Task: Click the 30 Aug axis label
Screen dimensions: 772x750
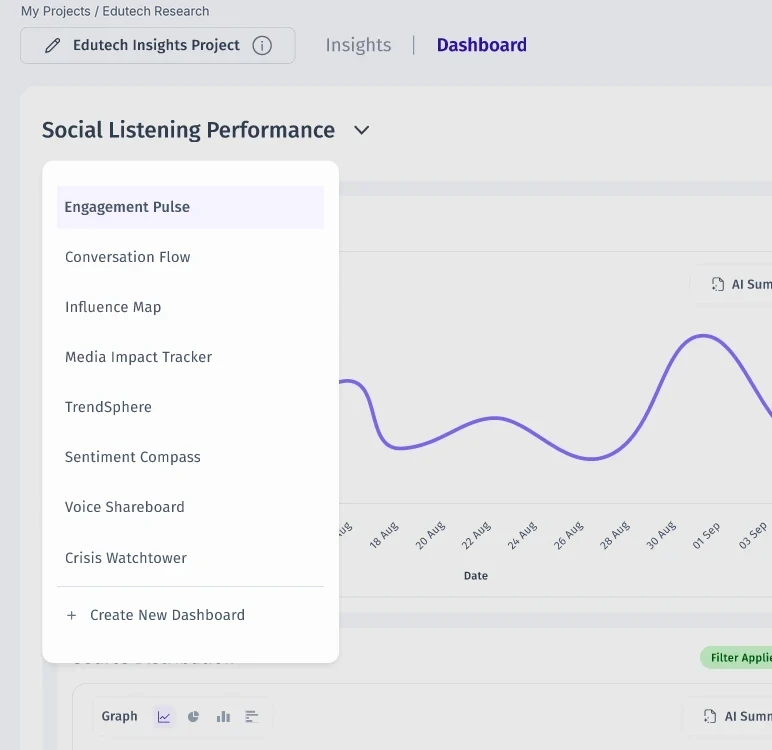Action: [660, 535]
